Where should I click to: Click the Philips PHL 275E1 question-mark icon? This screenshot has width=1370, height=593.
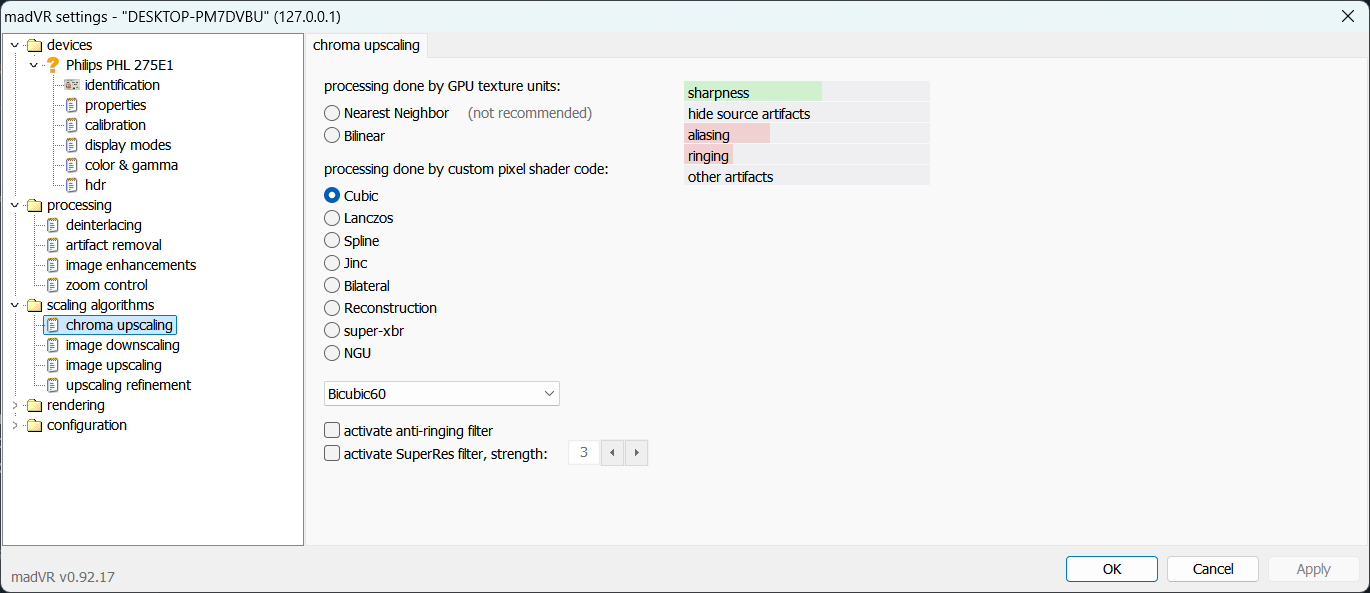pyautogui.click(x=53, y=65)
